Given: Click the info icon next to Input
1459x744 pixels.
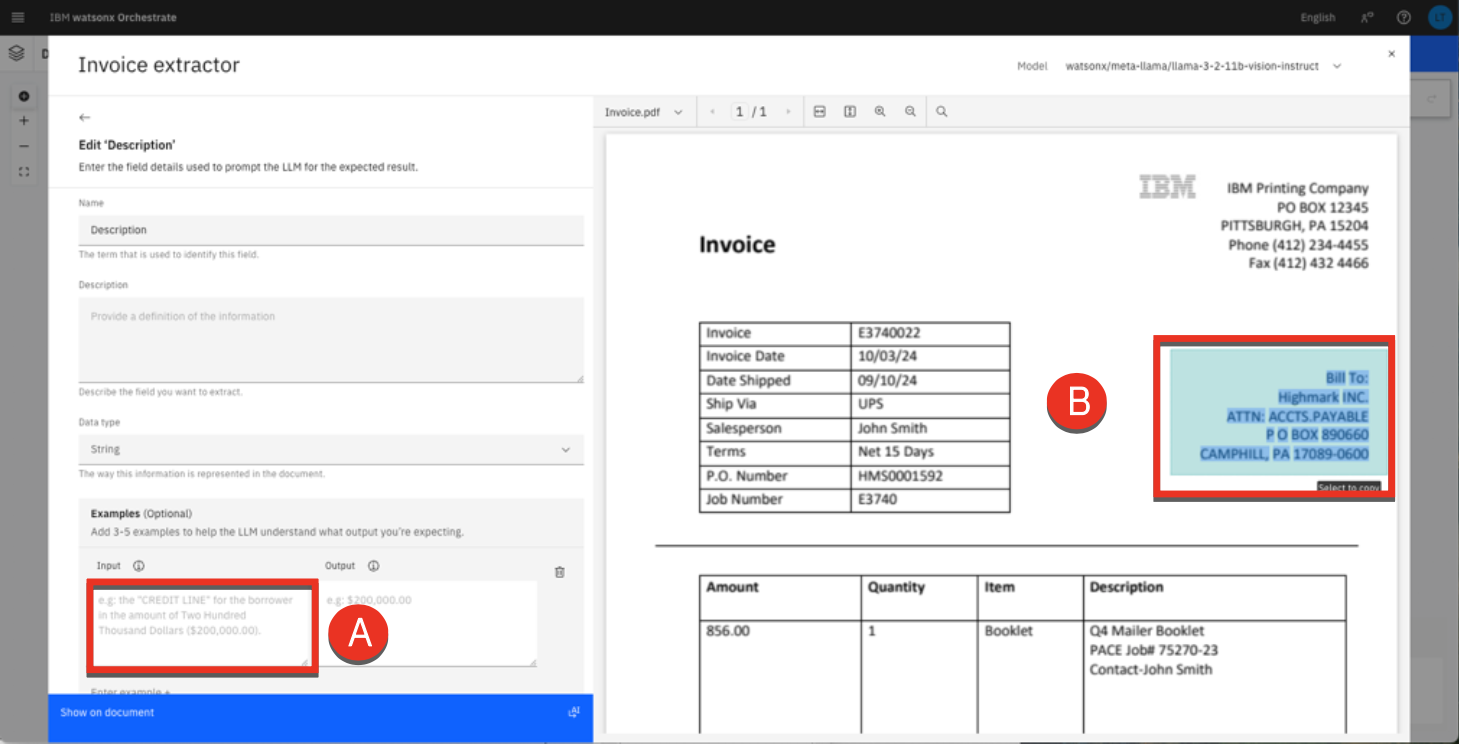Looking at the screenshot, I should pos(139,566).
